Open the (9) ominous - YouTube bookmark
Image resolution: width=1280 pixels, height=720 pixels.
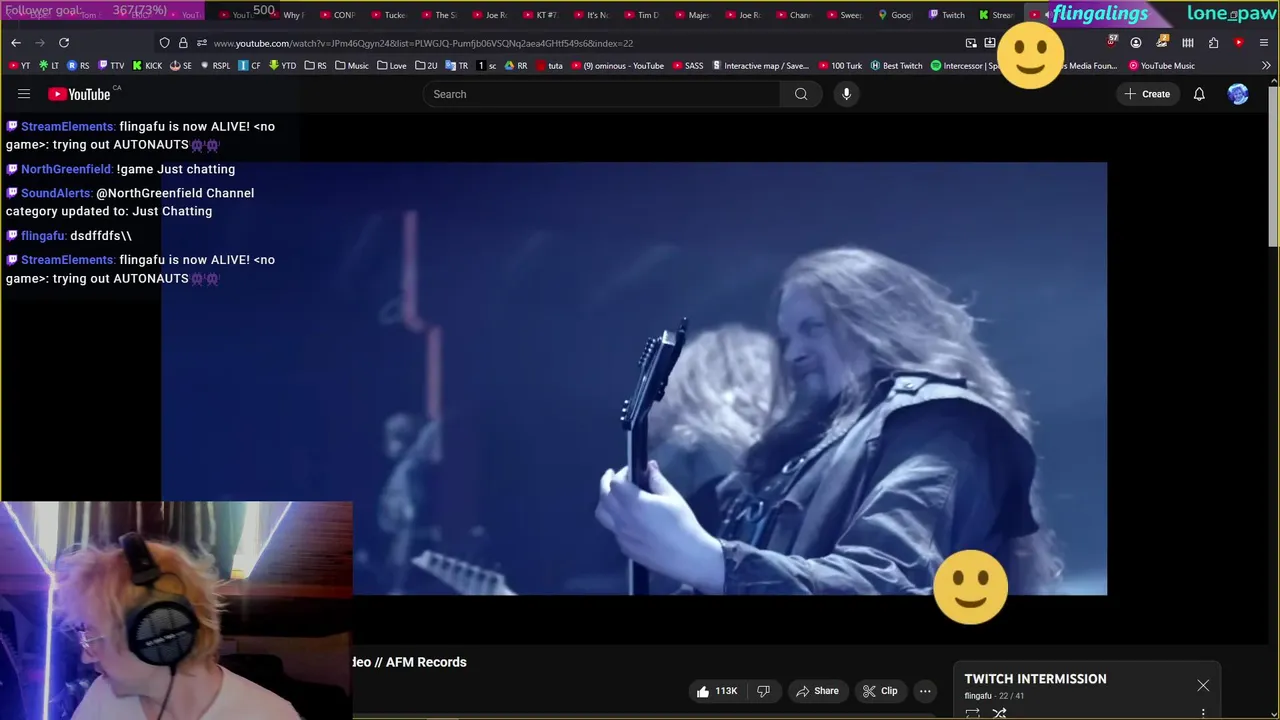617,66
